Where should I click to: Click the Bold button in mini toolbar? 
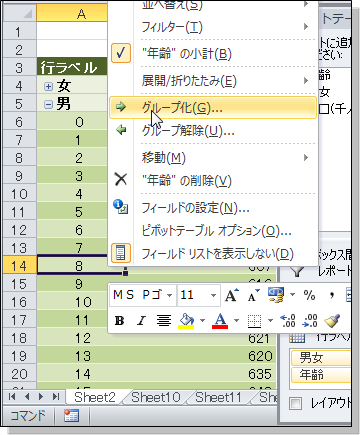pyautogui.click(x=119, y=320)
